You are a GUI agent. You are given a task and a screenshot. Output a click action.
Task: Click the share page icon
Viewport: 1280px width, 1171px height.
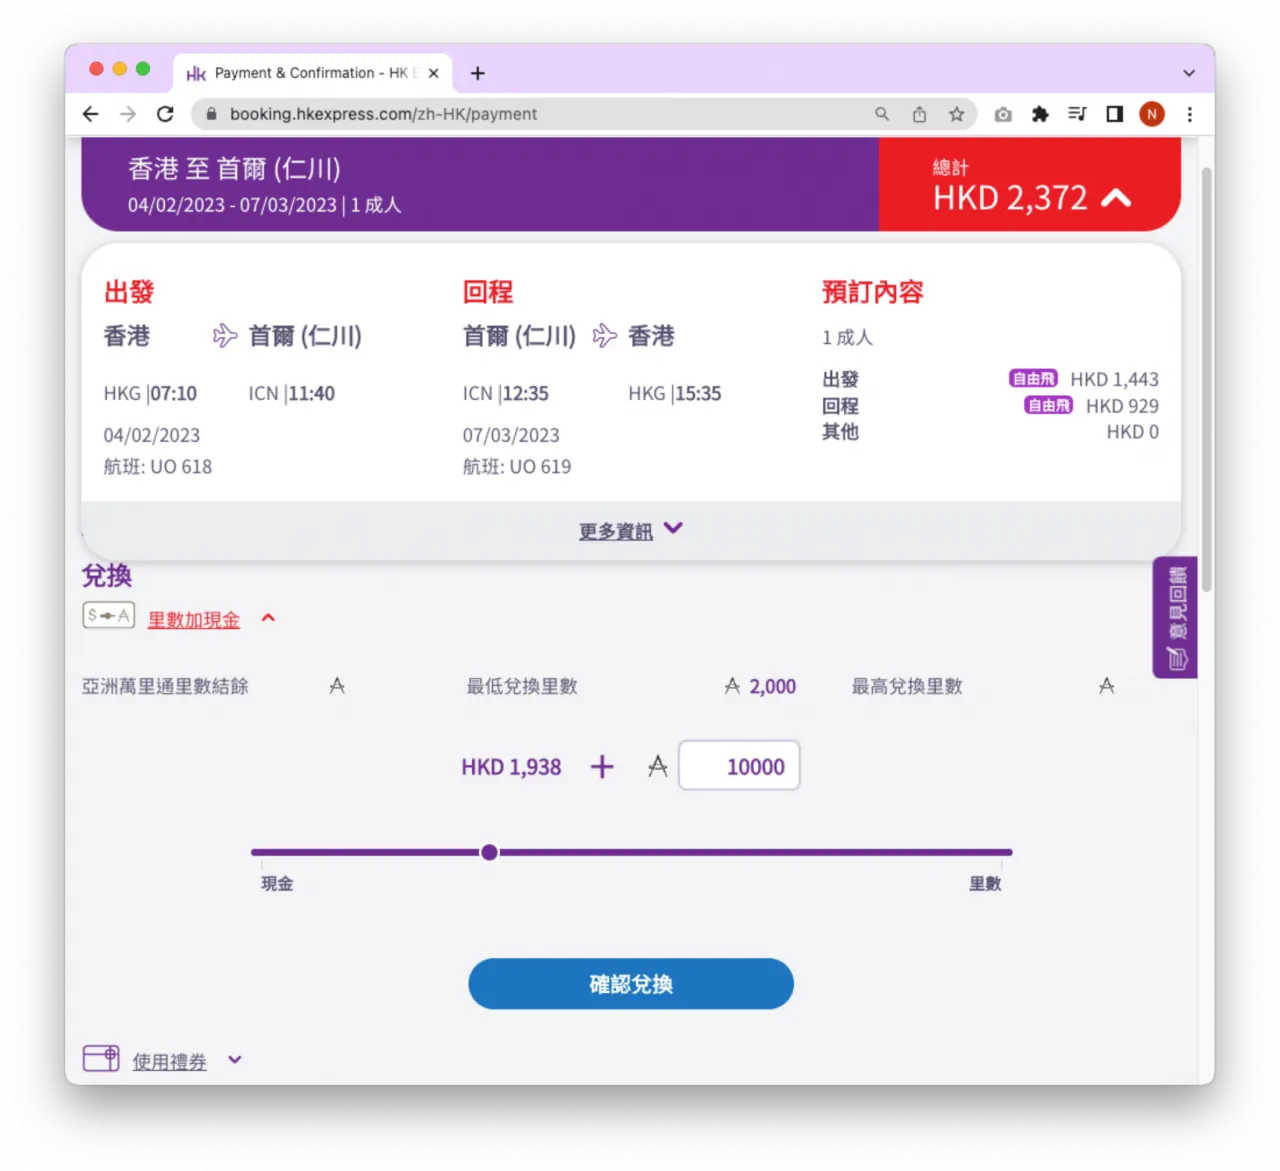919,114
